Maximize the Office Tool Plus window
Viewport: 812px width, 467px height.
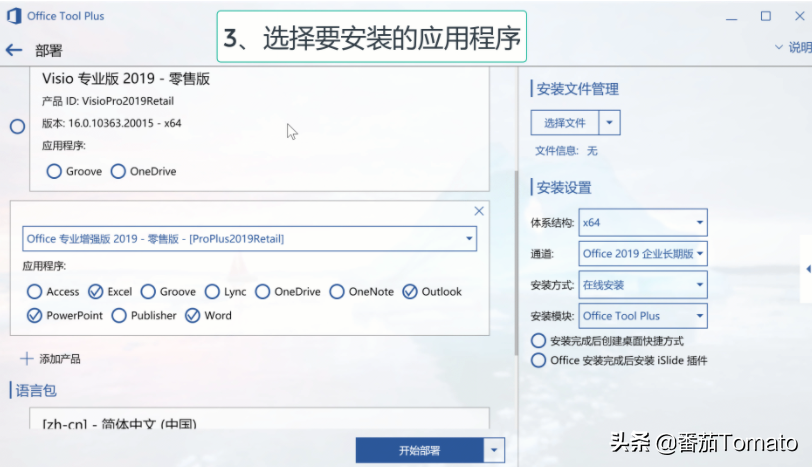(x=765, y=16)
